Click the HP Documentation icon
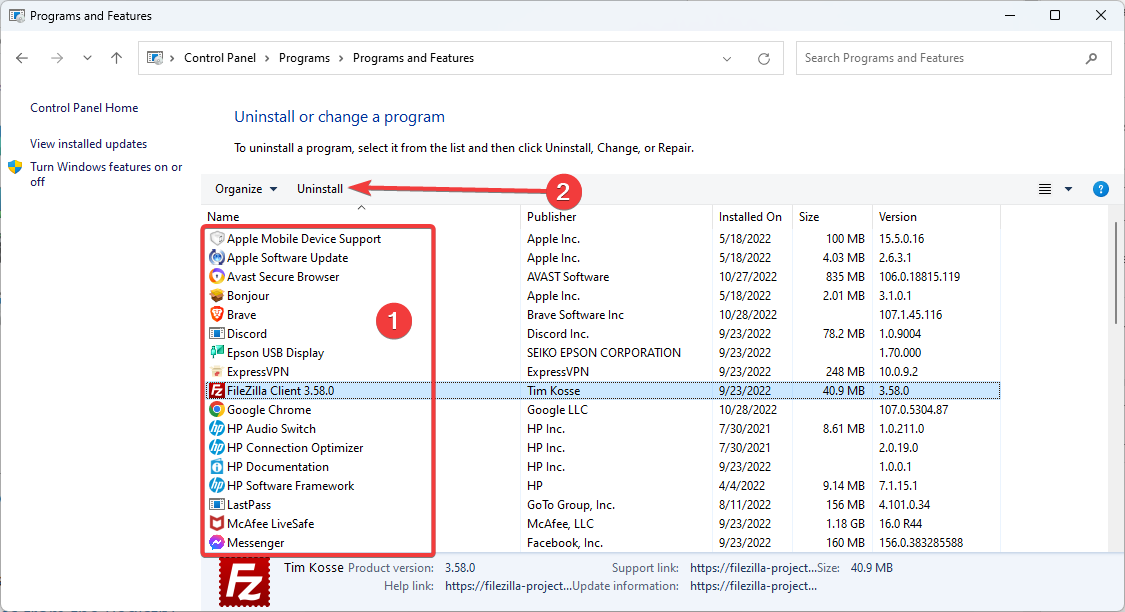Screen dimensions: 1125x612 (217, 466)
